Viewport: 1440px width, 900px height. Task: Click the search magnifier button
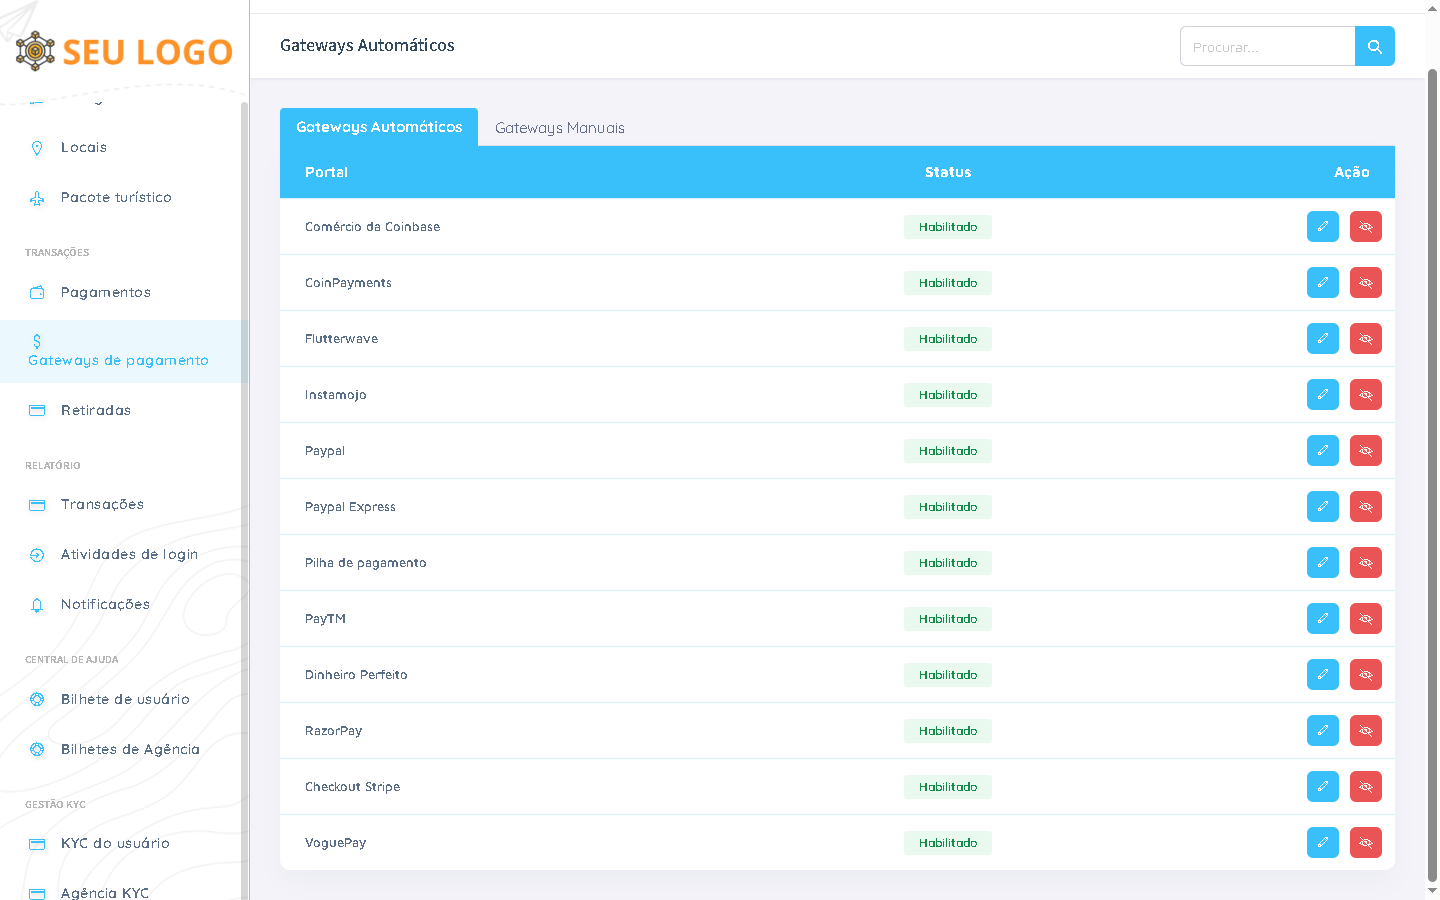point(1374,46)
